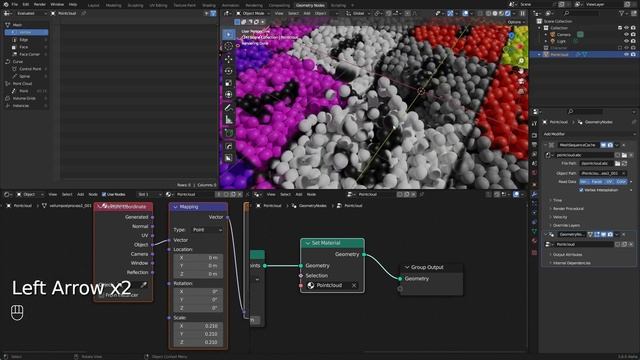Toggle Collection visibility eye in outliner
This screenshot has height=360, width=640.
pyautogui.click(x=627, y=28)
